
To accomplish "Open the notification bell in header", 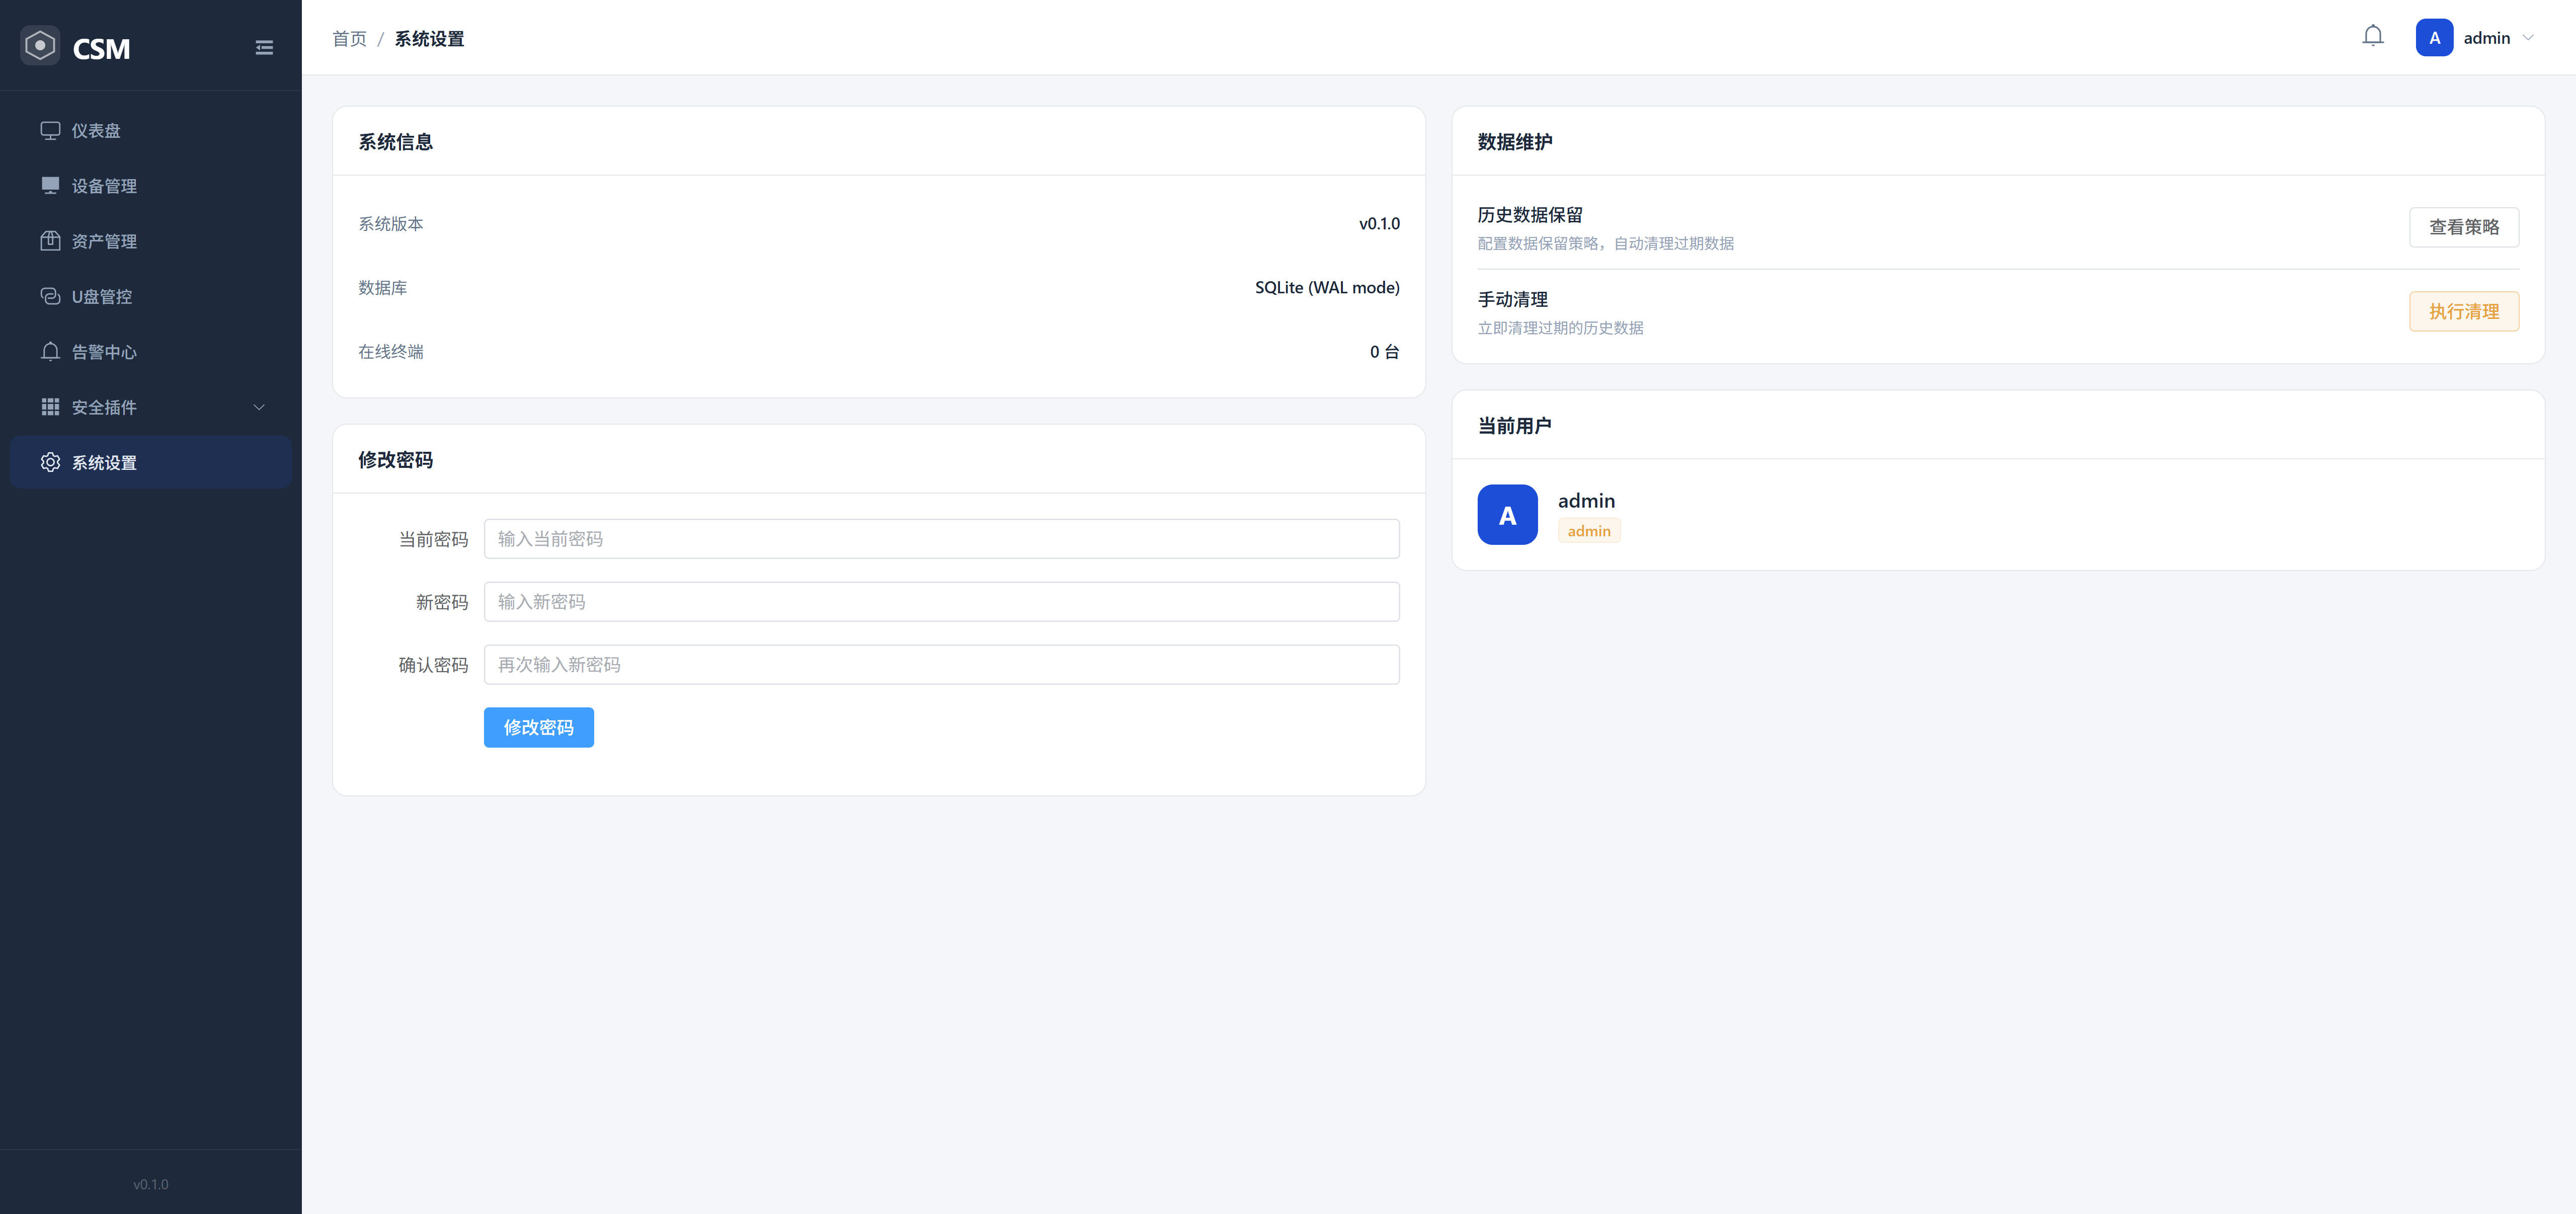I will click(2372, 37).
